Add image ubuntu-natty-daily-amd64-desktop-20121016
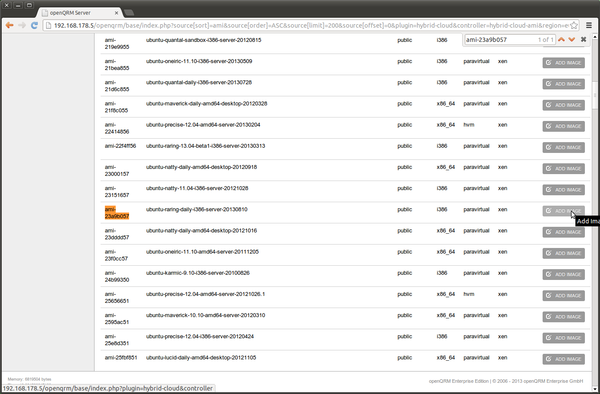Screen dimensions: 600x394 click(563, 232)
